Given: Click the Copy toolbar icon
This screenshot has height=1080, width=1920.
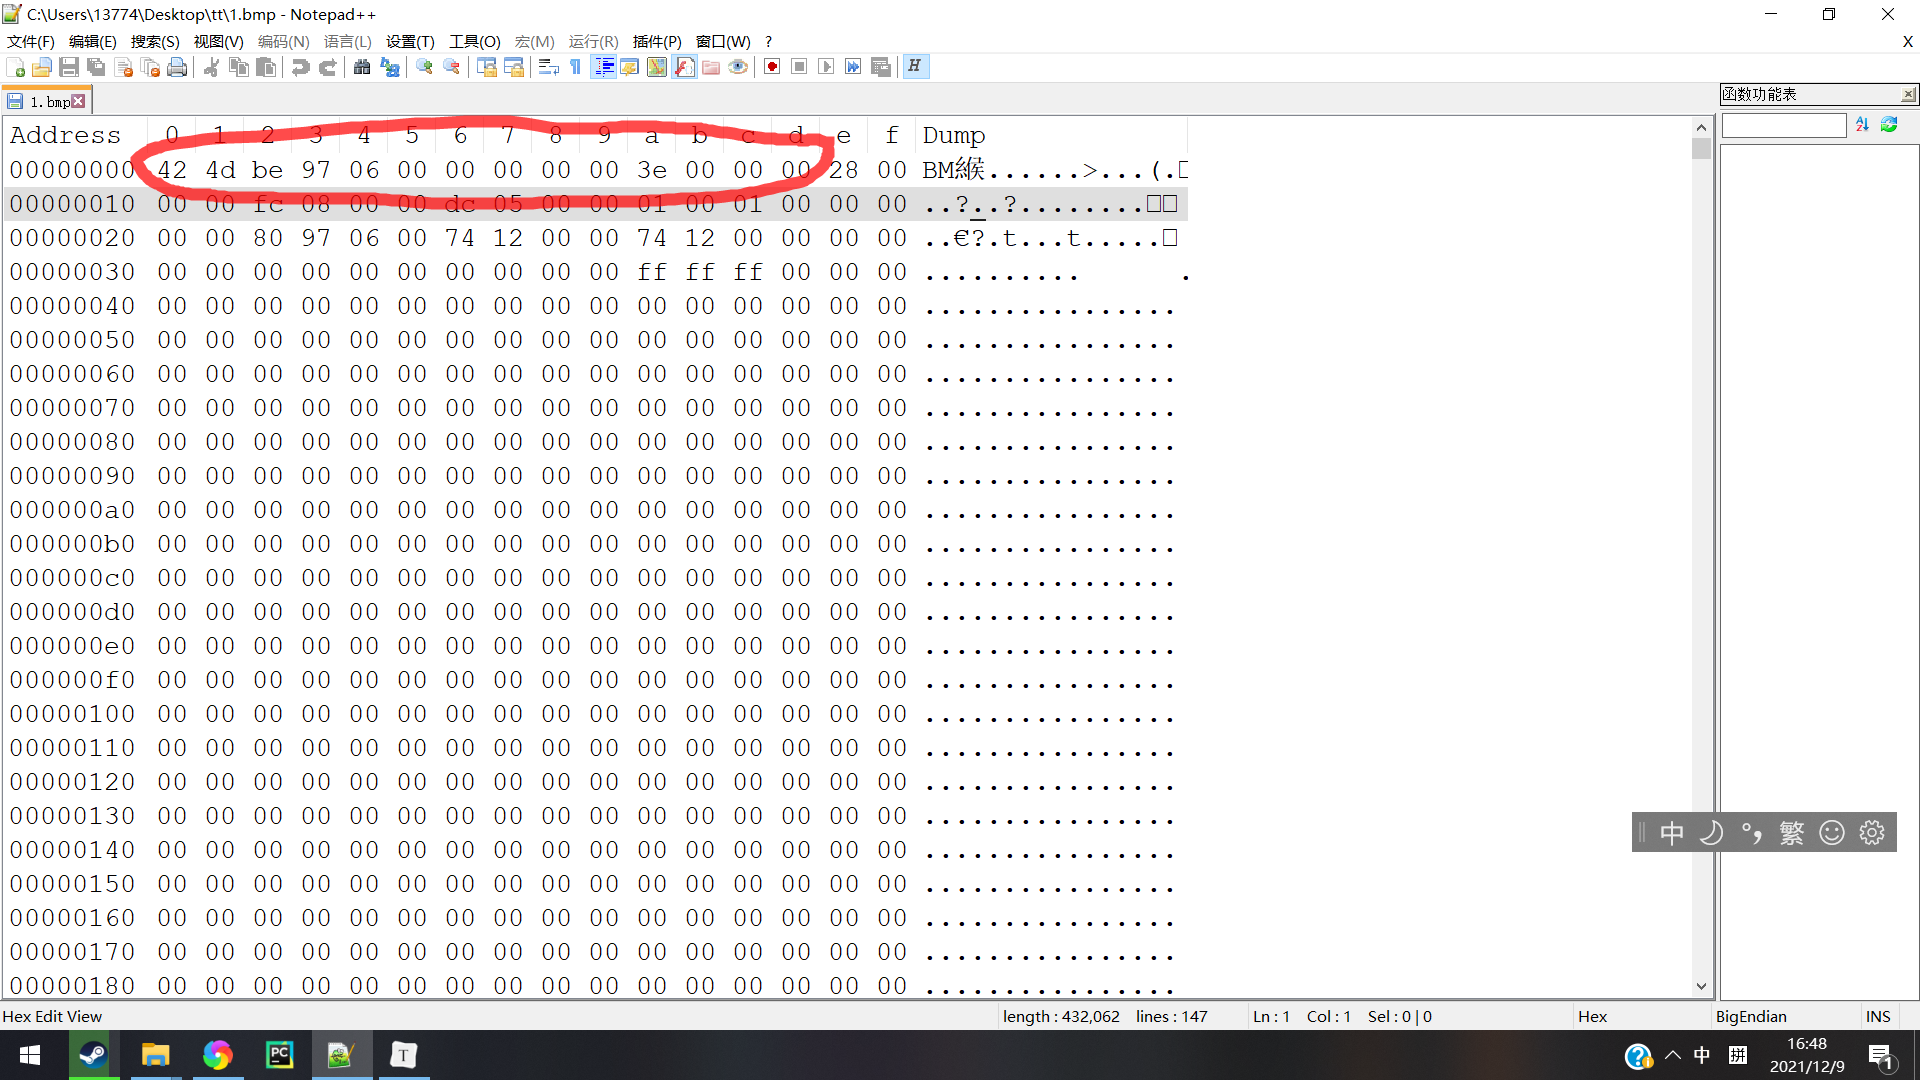Looking at the screenshot, I should tap(239, 67).
